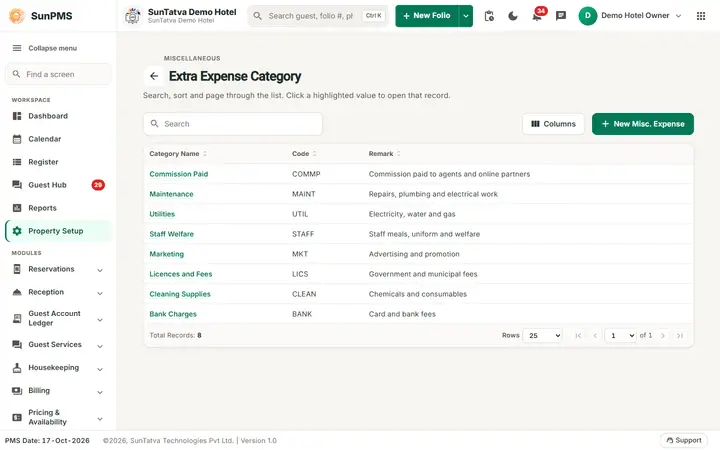The height and width of the screenshot is (450, 720).
Task: Go to the first page arrow
Action: click(578, 336)
